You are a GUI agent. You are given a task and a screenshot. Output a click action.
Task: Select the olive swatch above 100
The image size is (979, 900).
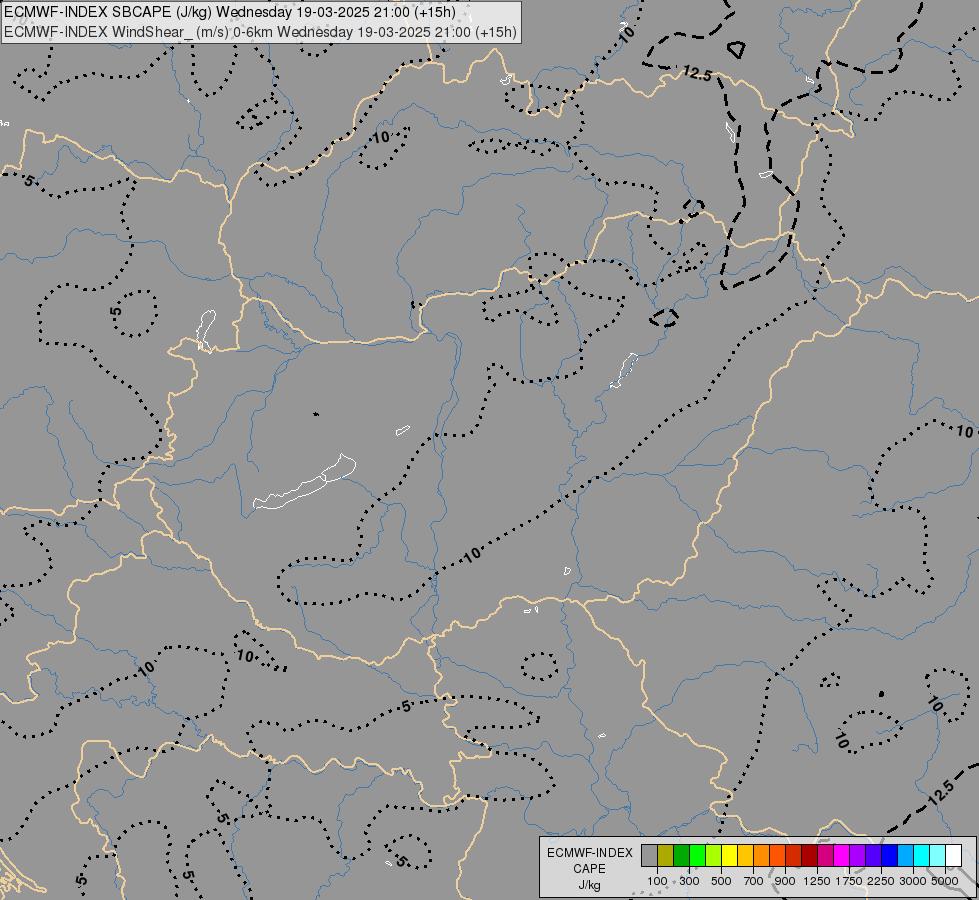click(666, 856)
